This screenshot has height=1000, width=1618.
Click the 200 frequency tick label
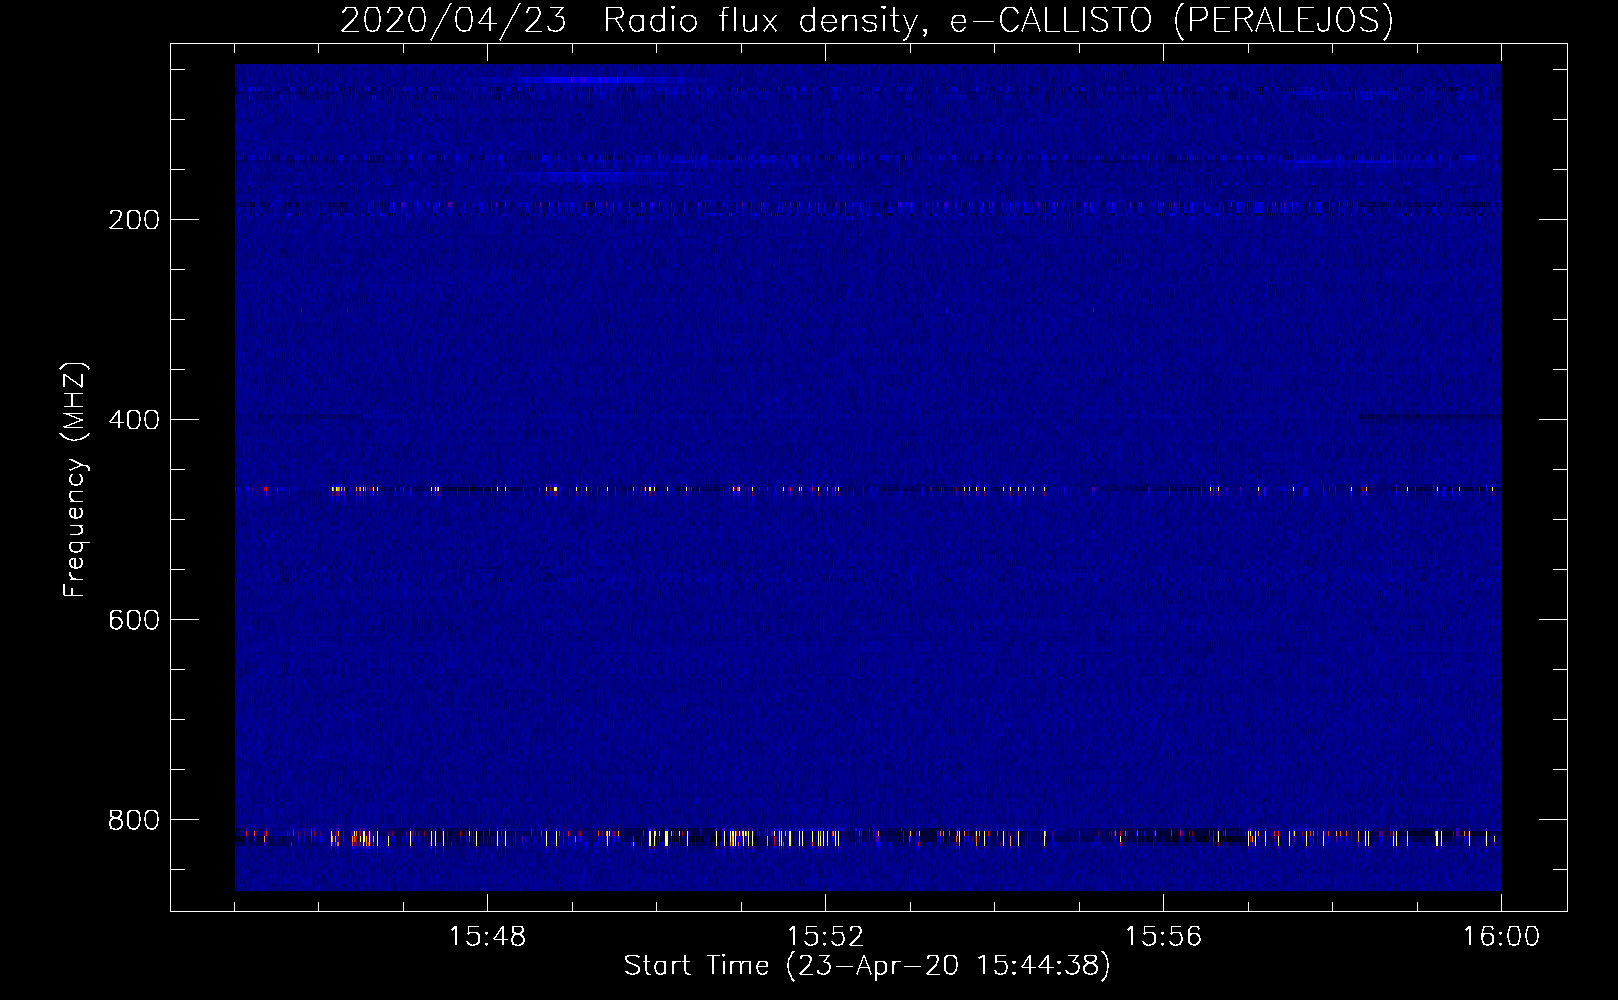pos(134,220)
